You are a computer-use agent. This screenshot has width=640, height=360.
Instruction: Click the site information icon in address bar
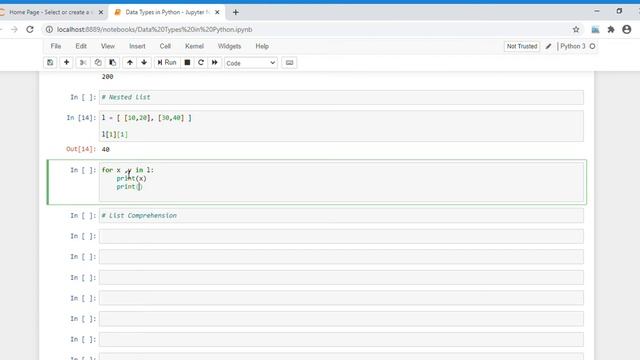pos(49,29)
